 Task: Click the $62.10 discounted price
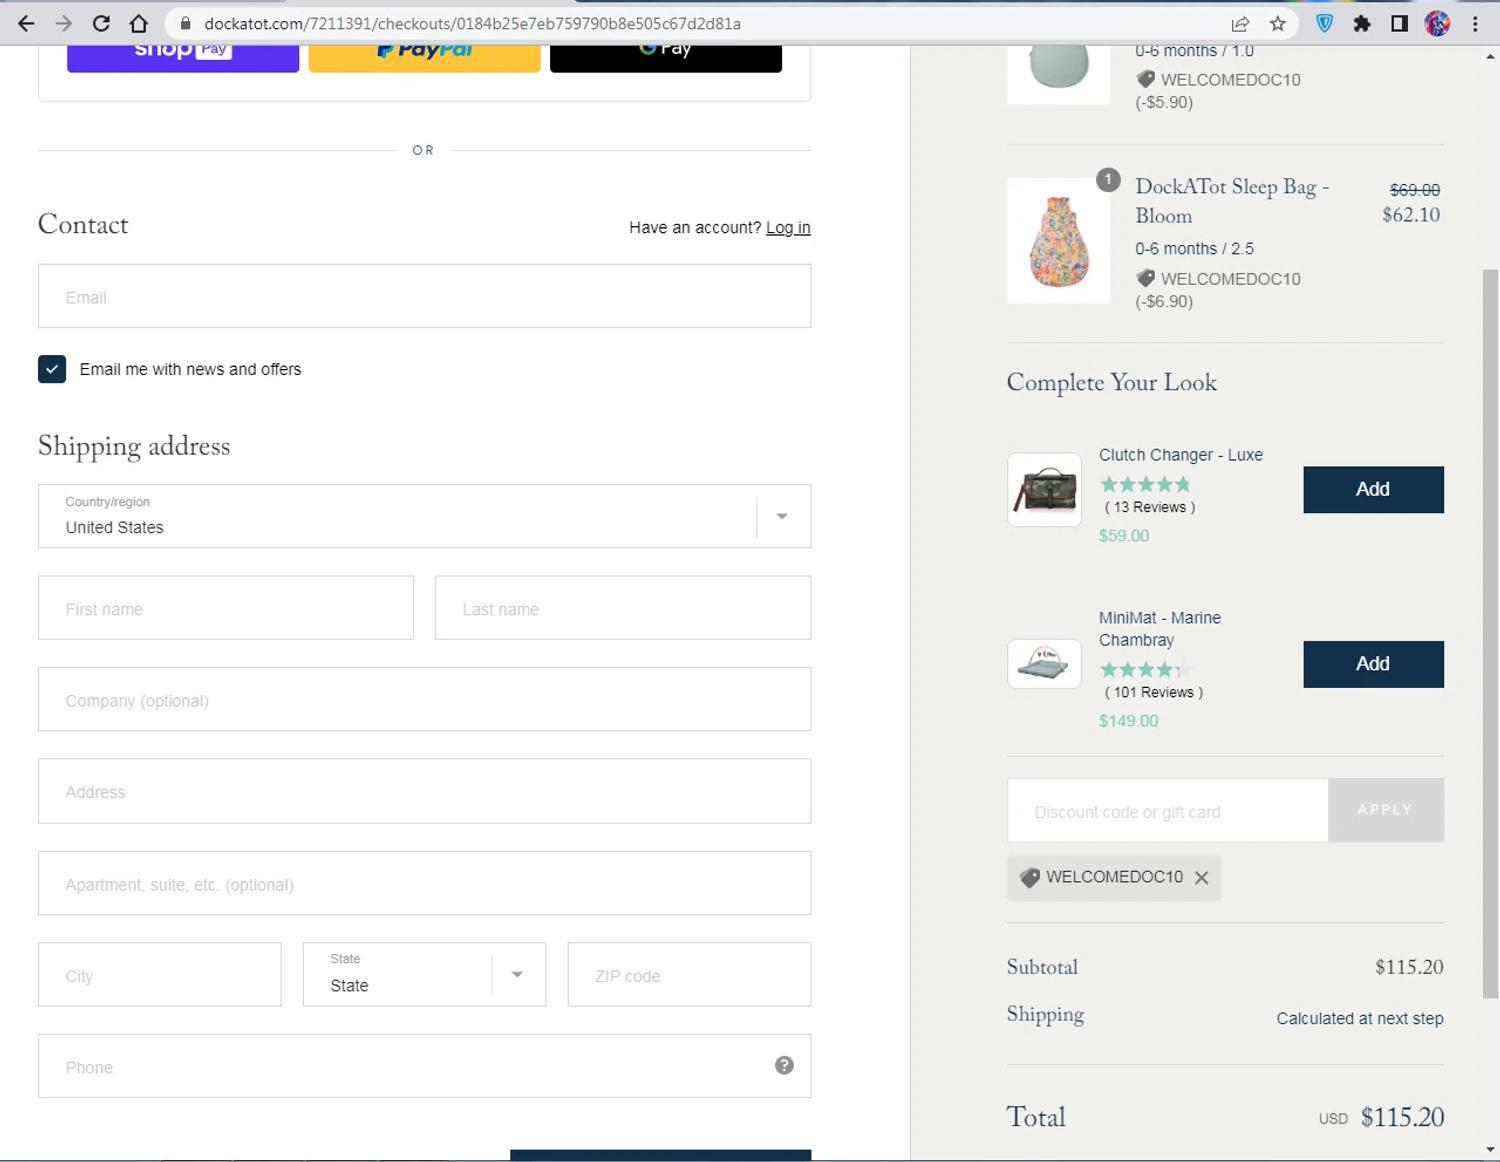[1411, 215]
